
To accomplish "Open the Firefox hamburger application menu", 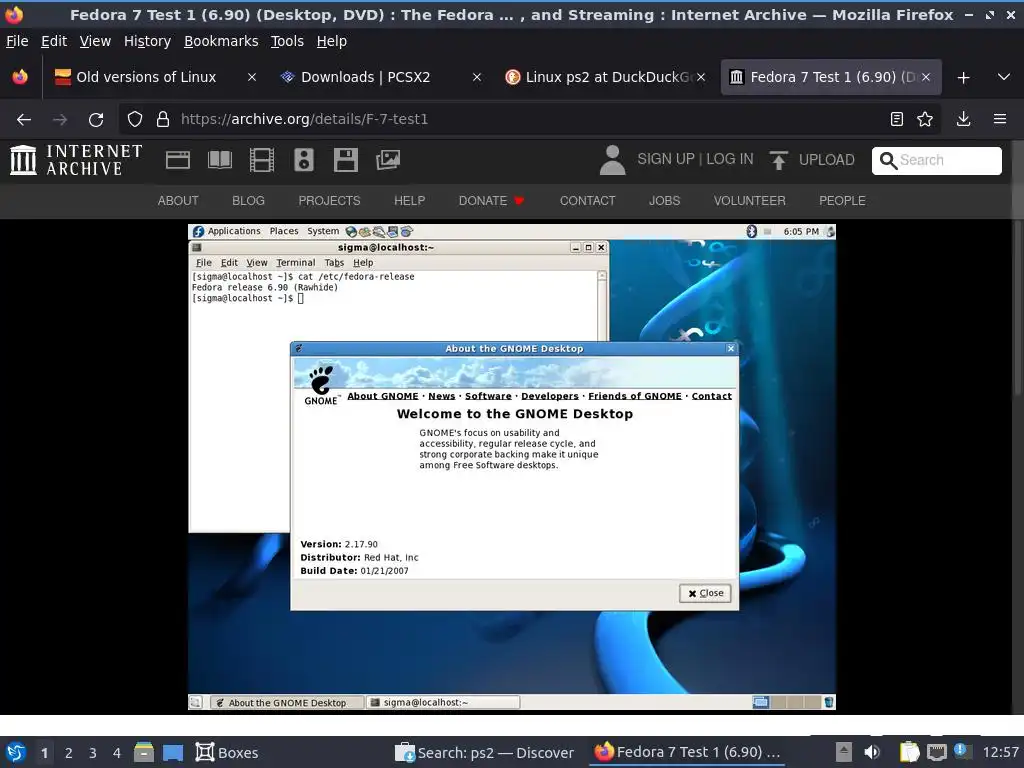I will coord(1000,120).
